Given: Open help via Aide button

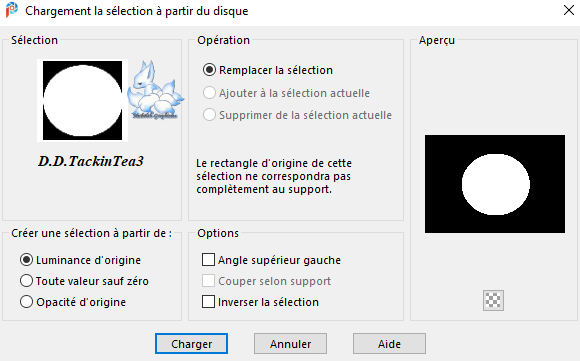Looking at the screenshot, I should 389,344.
